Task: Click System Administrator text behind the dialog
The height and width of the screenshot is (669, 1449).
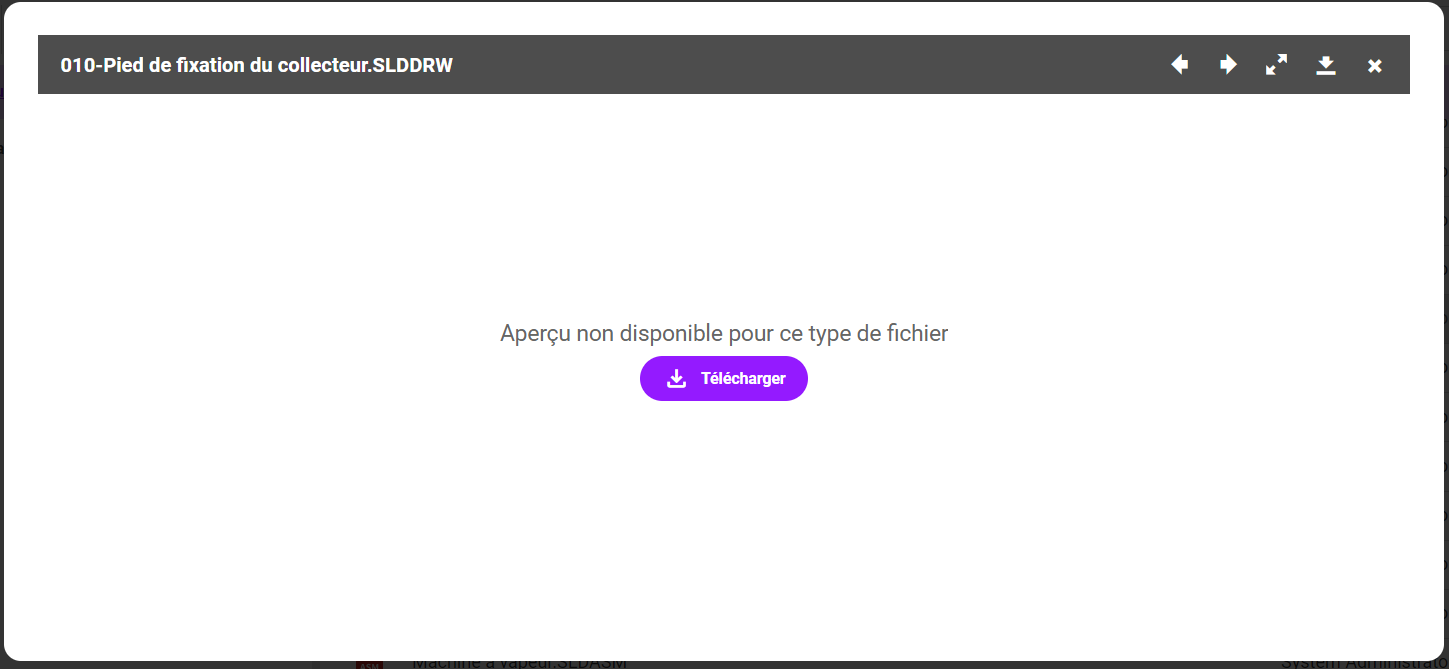Action: [x=1360, y=664]
